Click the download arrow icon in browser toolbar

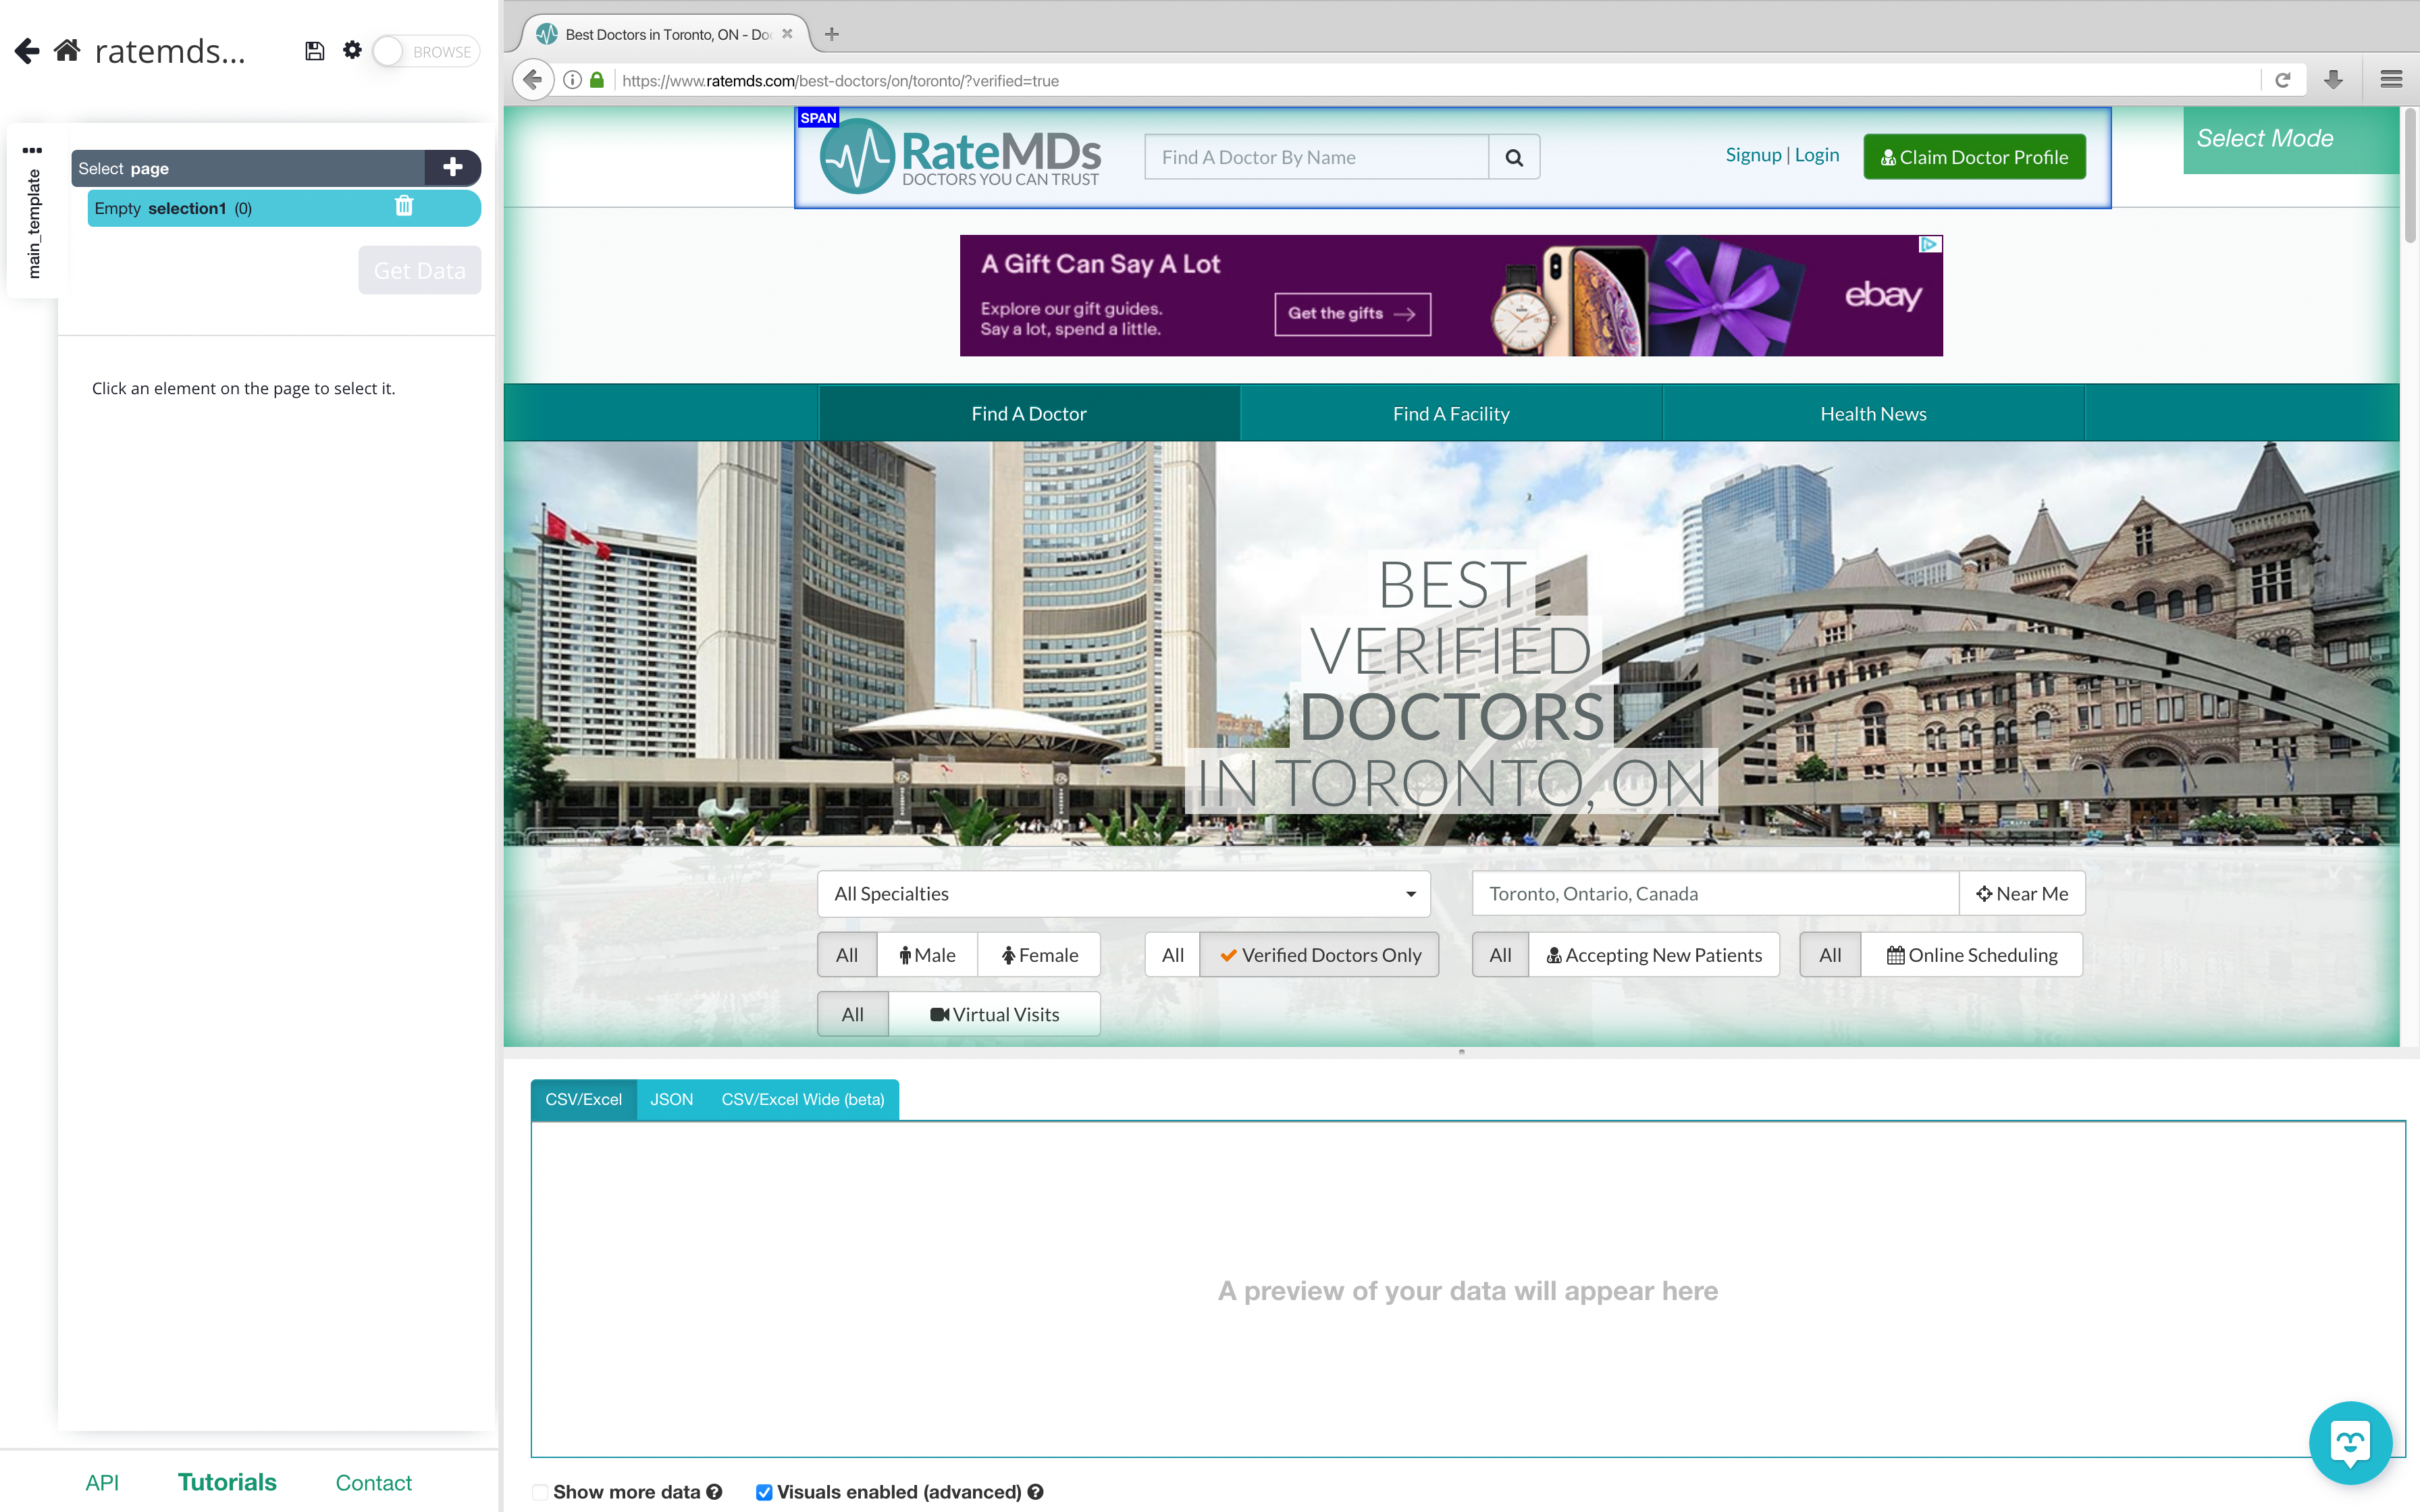[x=2333, y=80]
